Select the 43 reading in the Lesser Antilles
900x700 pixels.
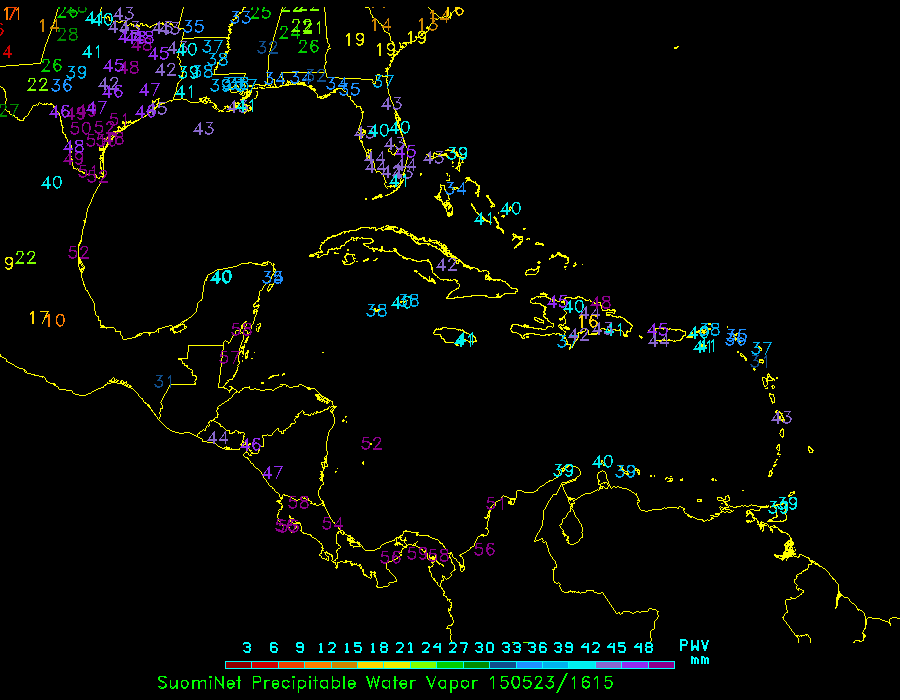tap(782, 417)
